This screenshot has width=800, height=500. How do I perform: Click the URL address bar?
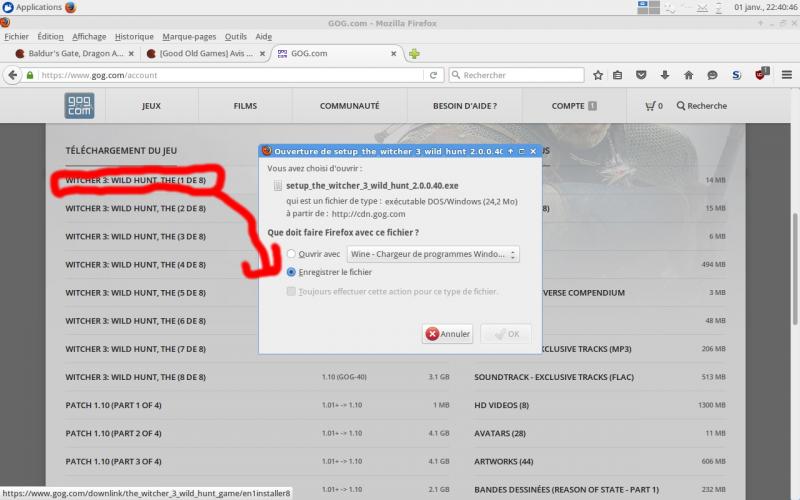click(x=224, y=75)
